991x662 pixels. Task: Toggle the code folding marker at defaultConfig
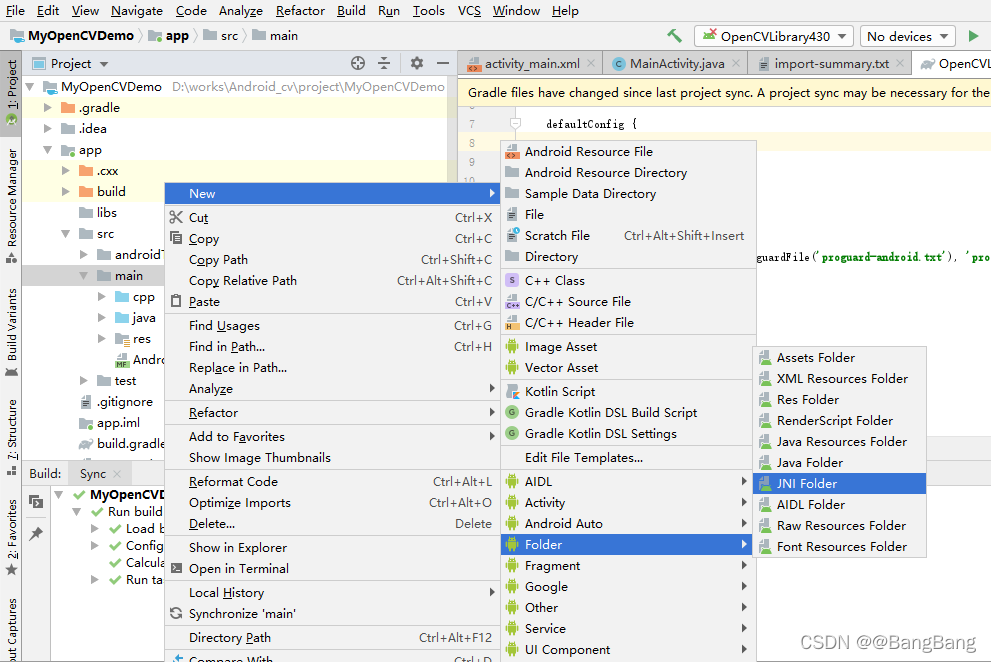515,124
